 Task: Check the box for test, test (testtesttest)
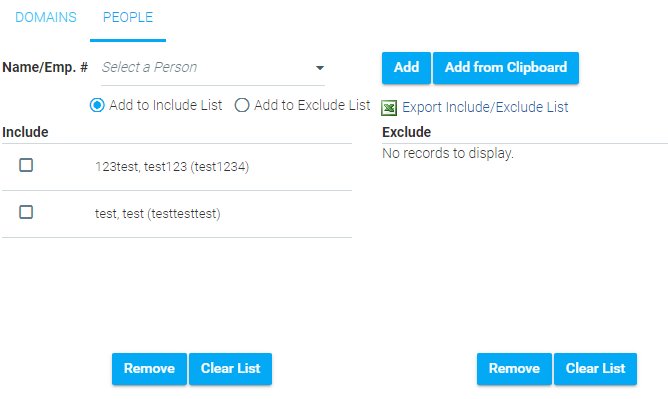(26, 212)
